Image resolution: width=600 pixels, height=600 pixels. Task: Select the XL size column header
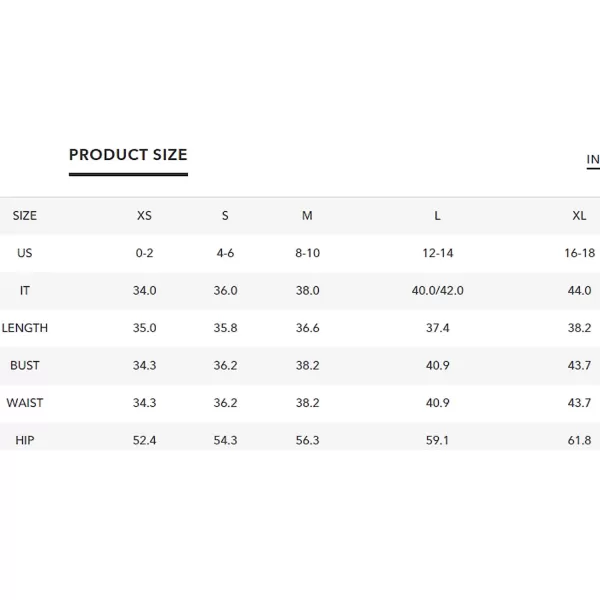pos(579,216)
